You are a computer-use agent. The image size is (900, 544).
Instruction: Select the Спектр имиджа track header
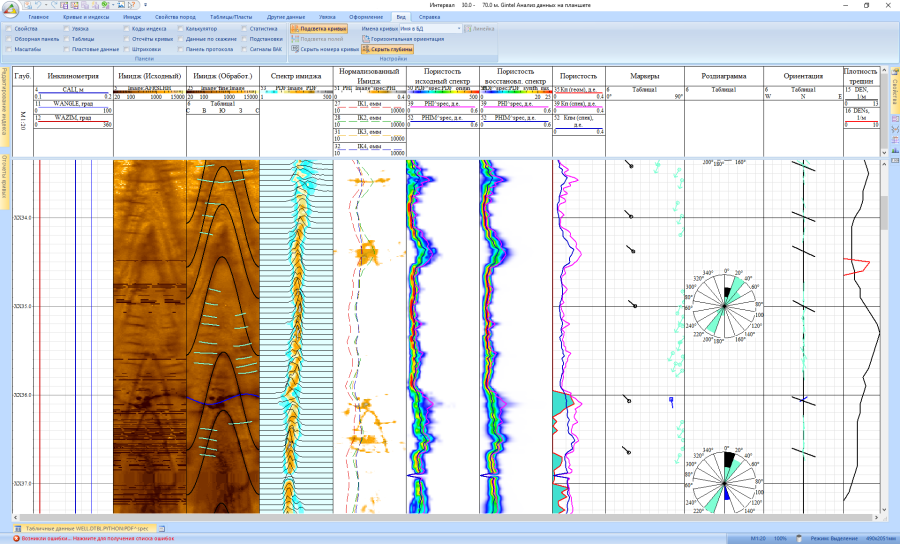296,76
